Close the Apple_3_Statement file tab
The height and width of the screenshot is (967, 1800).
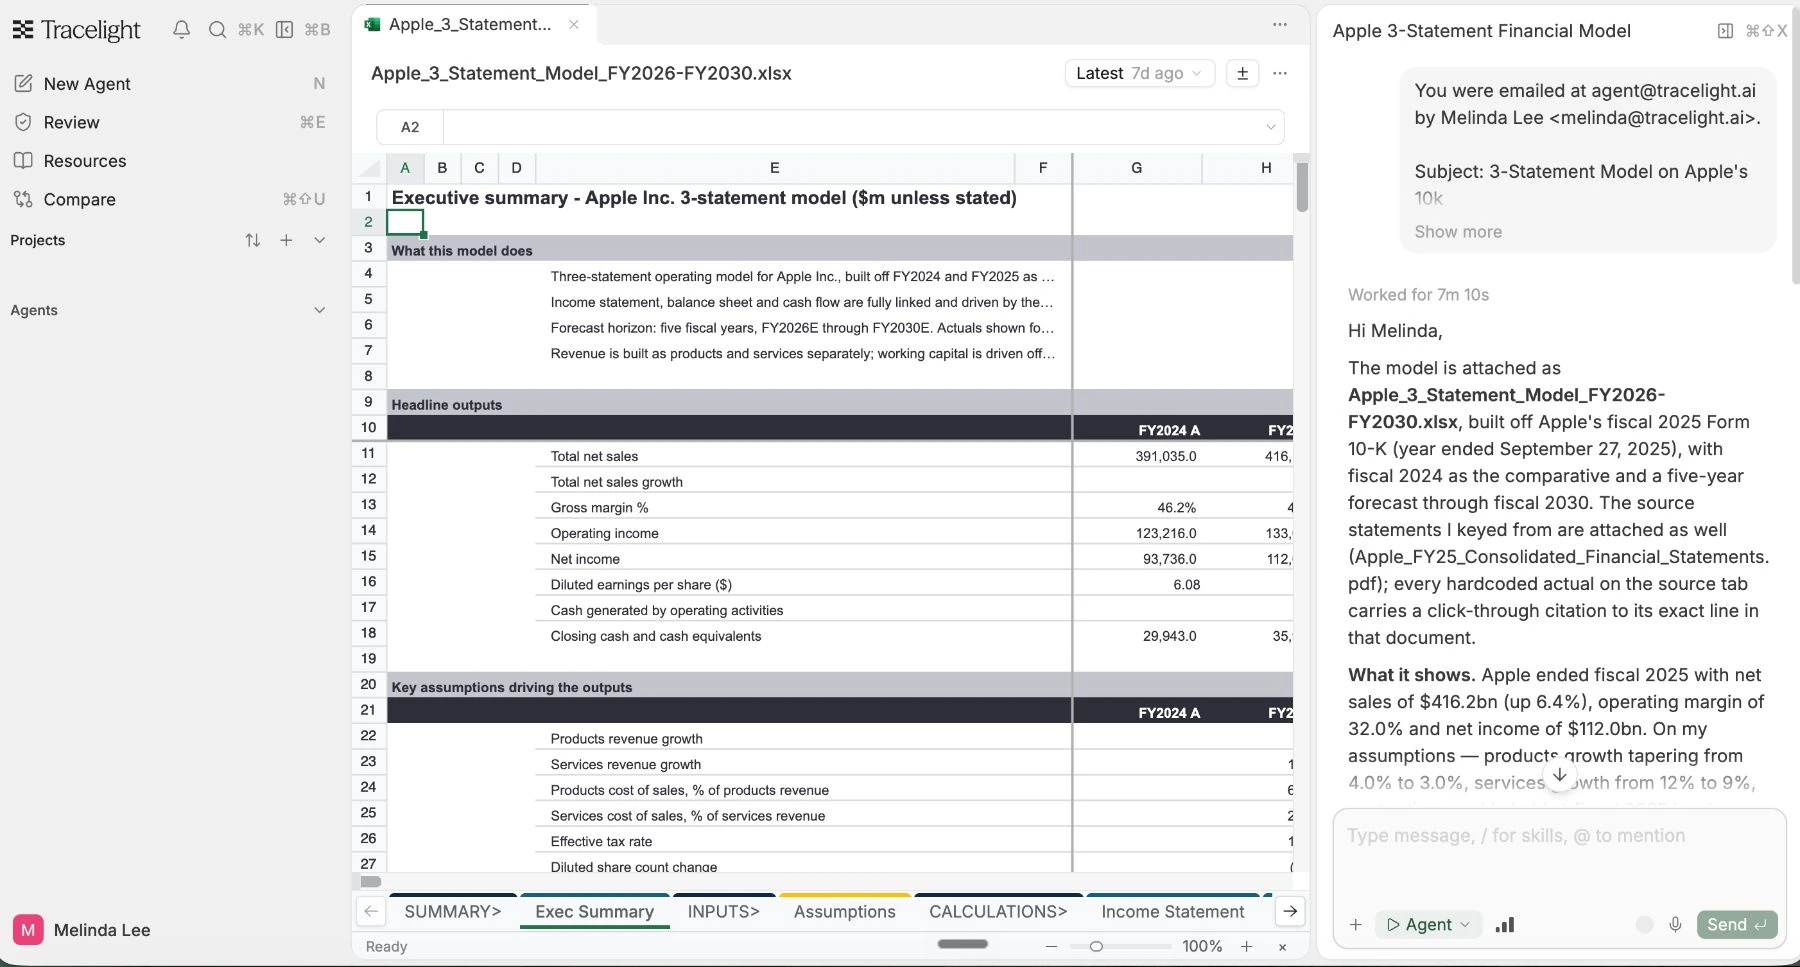click(574, 24)
